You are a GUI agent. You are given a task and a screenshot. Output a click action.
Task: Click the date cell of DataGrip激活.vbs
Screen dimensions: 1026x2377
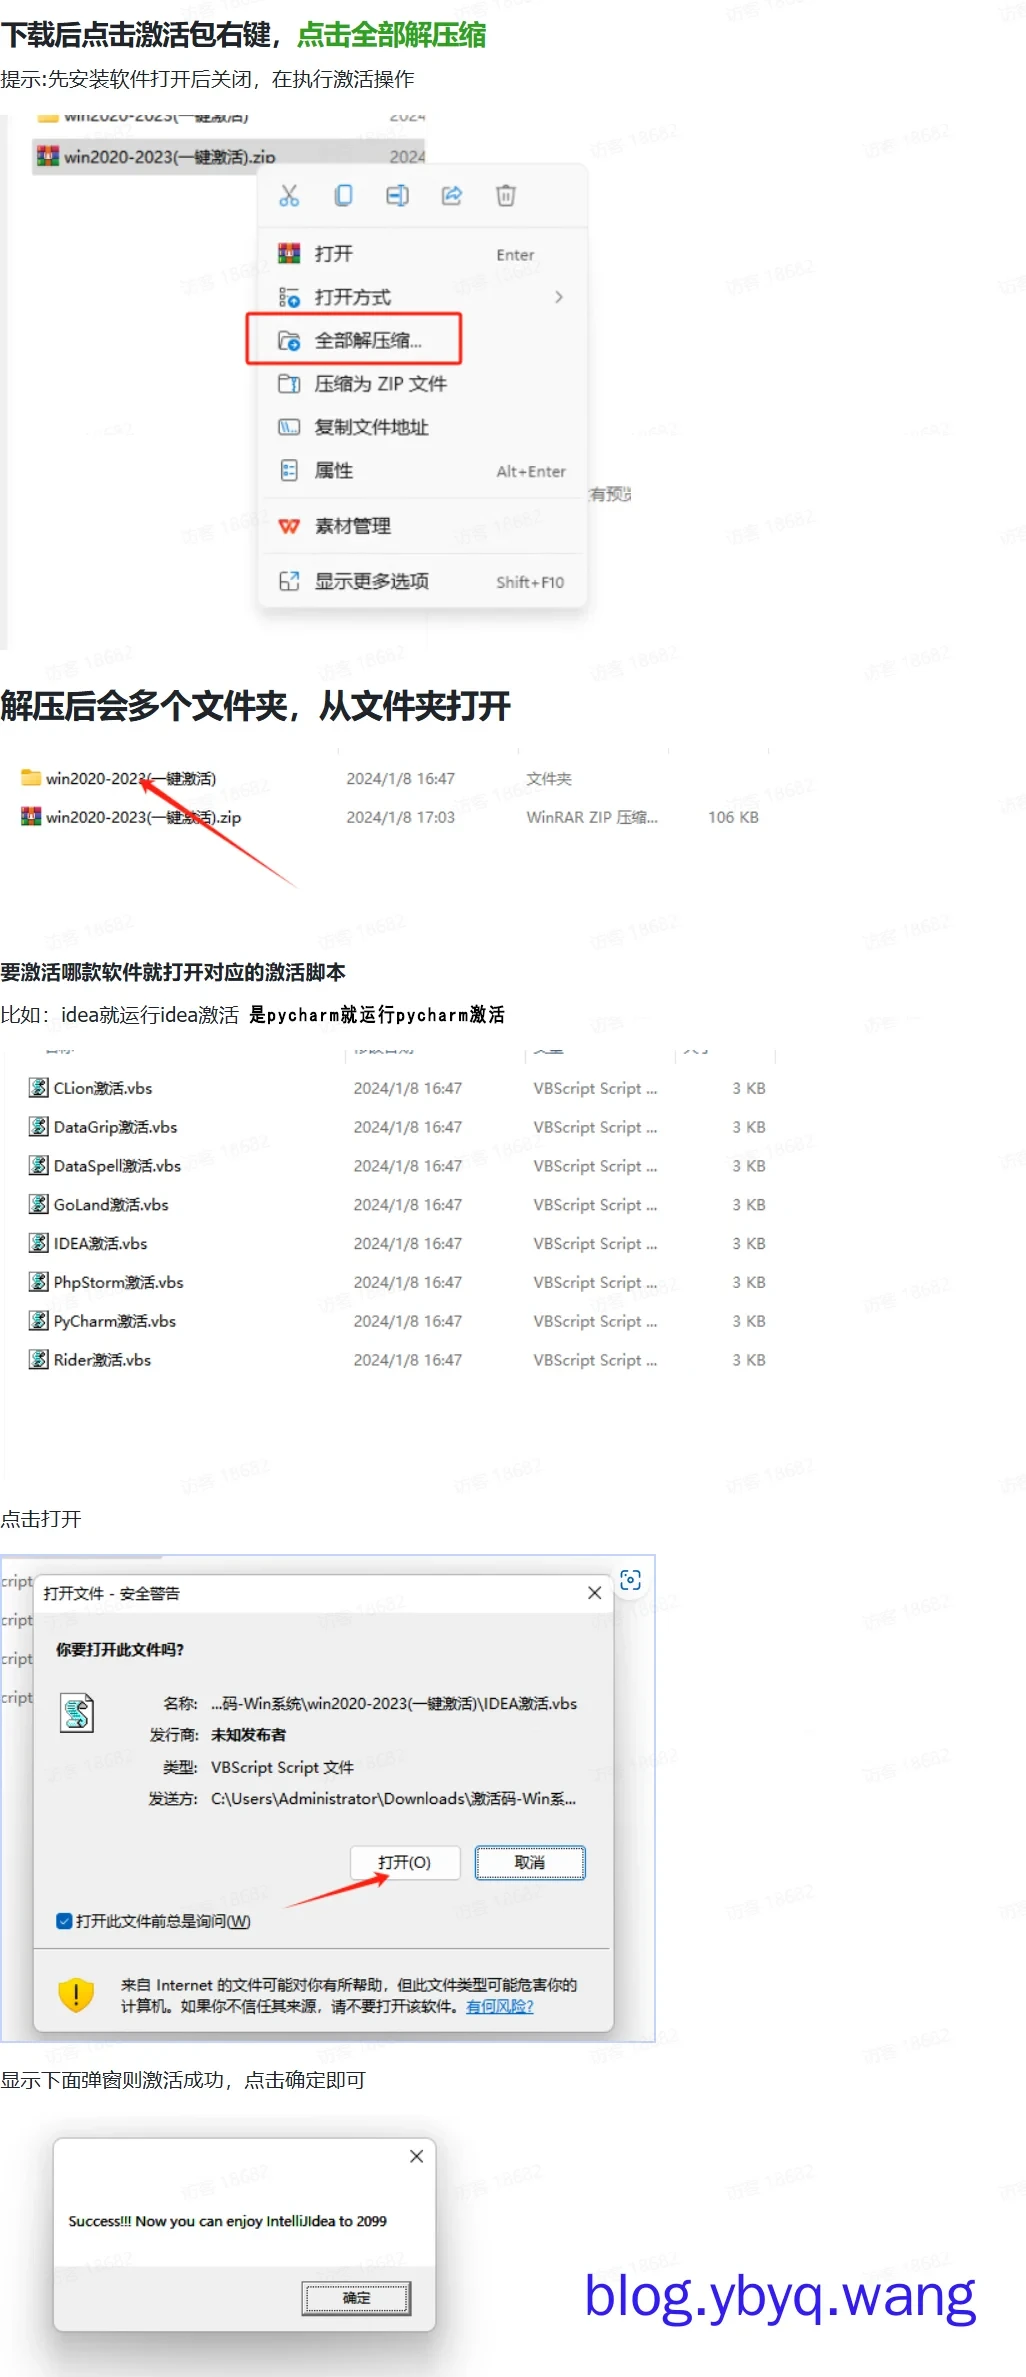click(x=408, y=1127)
